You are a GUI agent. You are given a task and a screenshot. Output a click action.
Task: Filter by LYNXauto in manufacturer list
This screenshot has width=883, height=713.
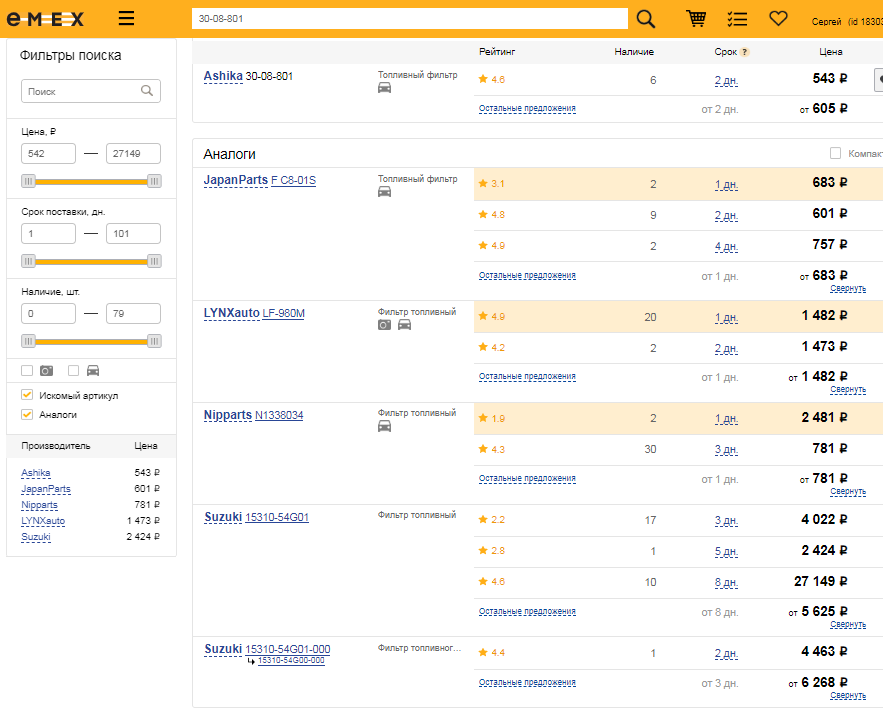click(x=43, y=521)
